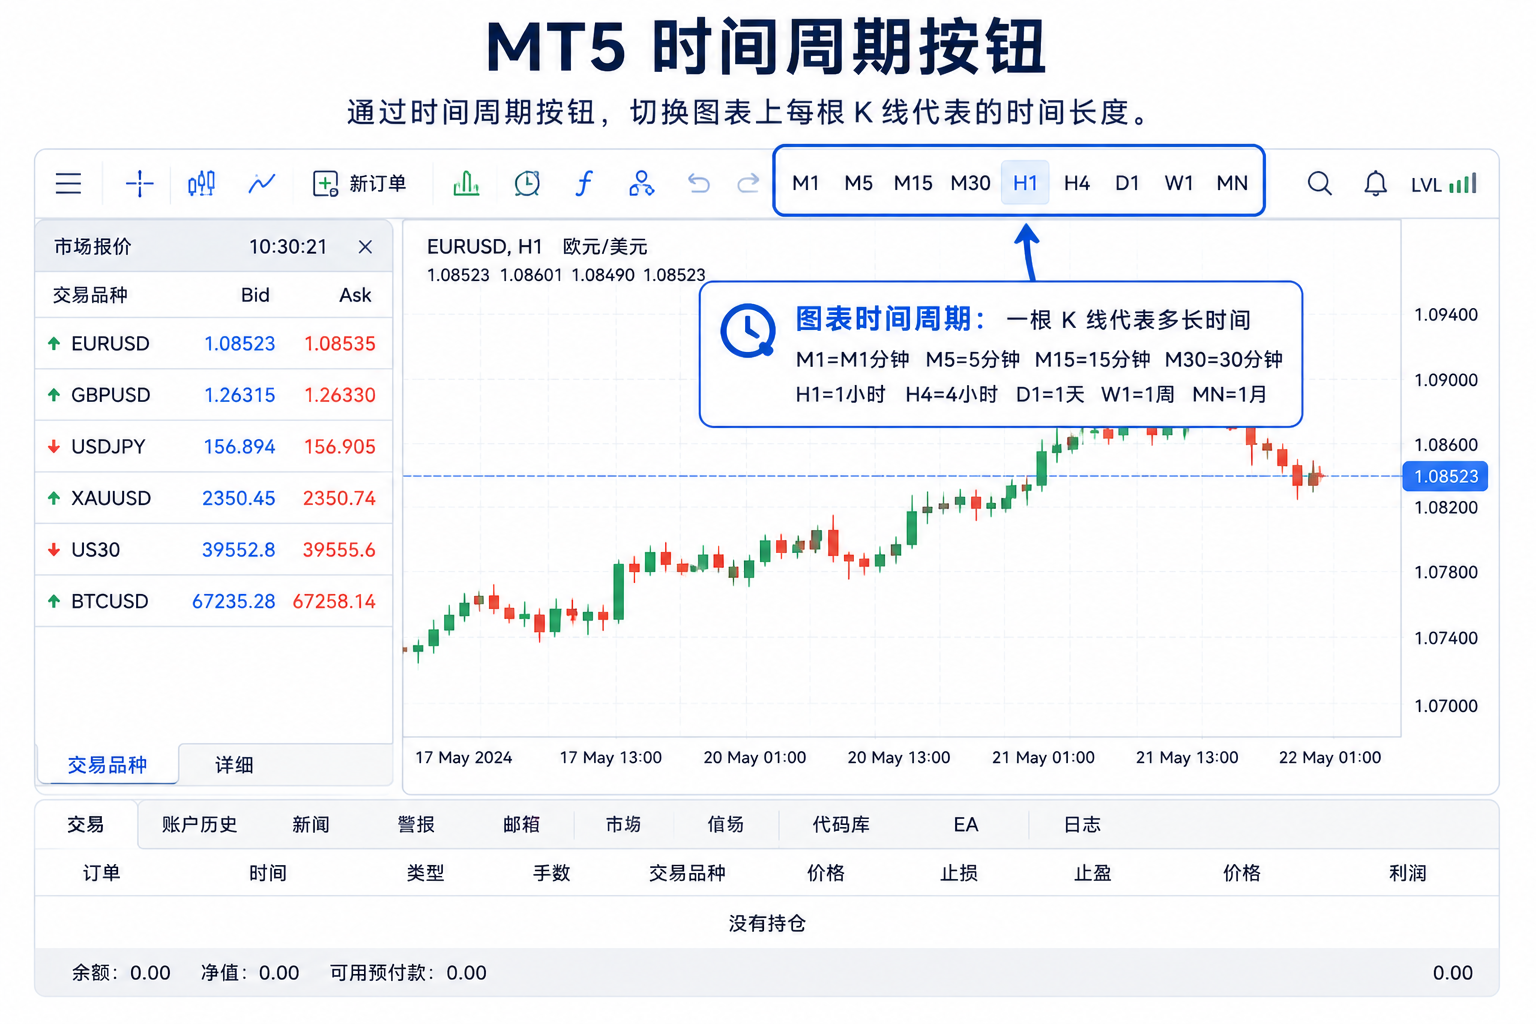Image resolution: width=1536 pixels, height=1024 pixels.
Task: Click the 止损 stop loss column header
Action: [x=959, y=874]
